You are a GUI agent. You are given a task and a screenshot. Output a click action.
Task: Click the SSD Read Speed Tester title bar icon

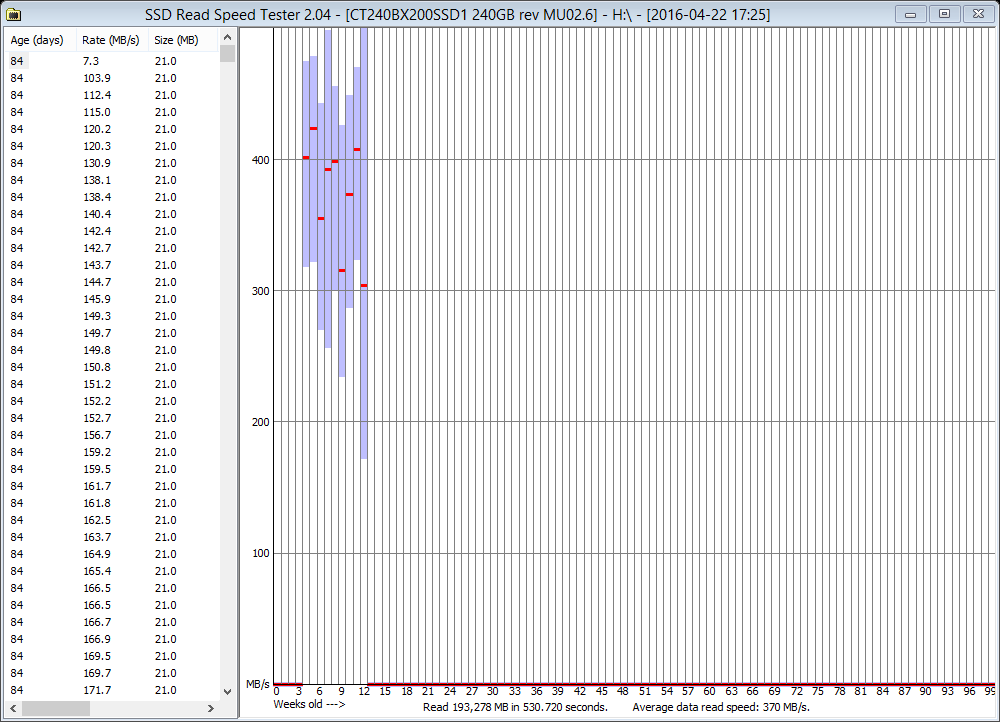pyautogui.click(x=13, y=13)
